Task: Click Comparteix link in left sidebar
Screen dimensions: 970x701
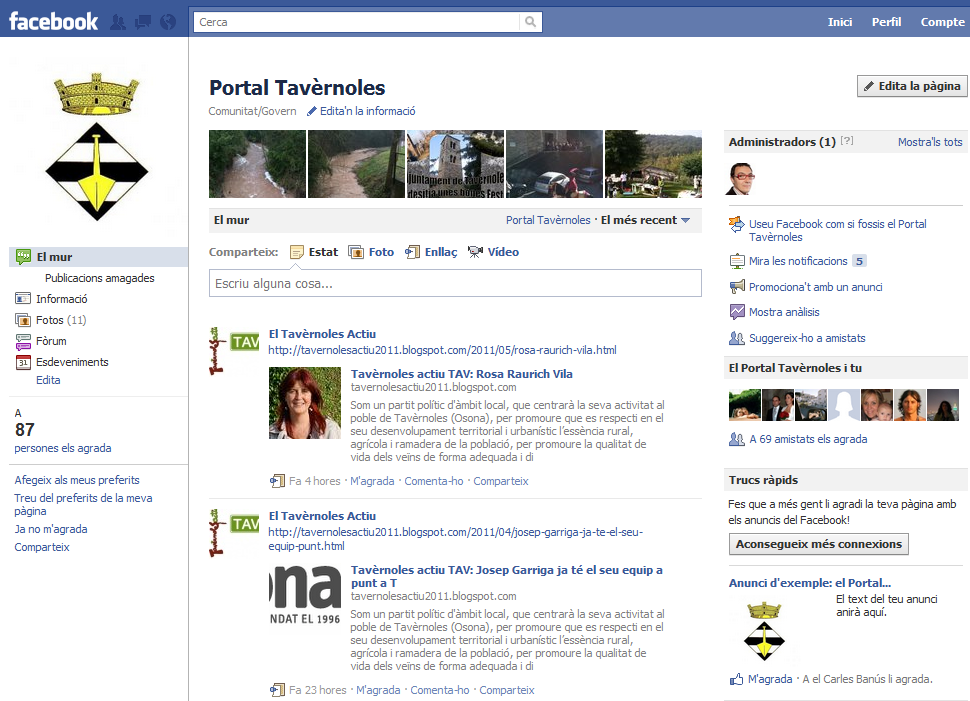Action: [x=41, y=547]
